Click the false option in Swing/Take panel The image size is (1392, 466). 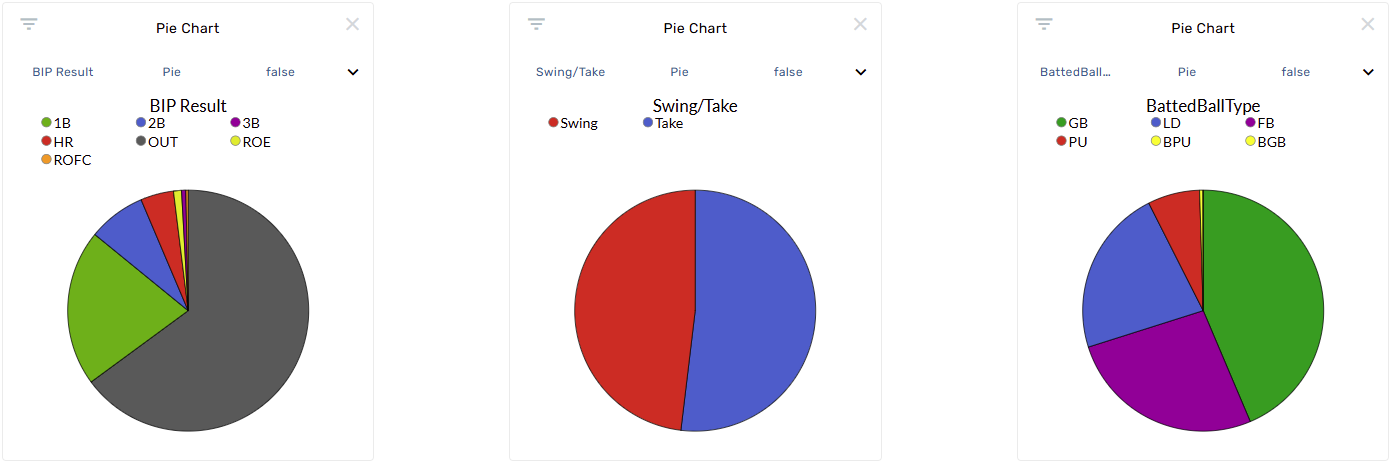[x=788, y=72]
